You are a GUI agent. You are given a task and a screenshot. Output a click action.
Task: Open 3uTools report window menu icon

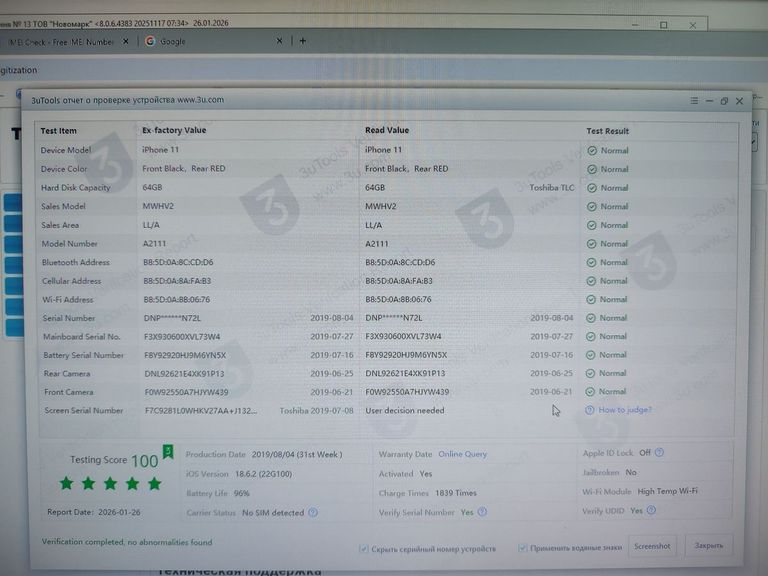[694, 101]
